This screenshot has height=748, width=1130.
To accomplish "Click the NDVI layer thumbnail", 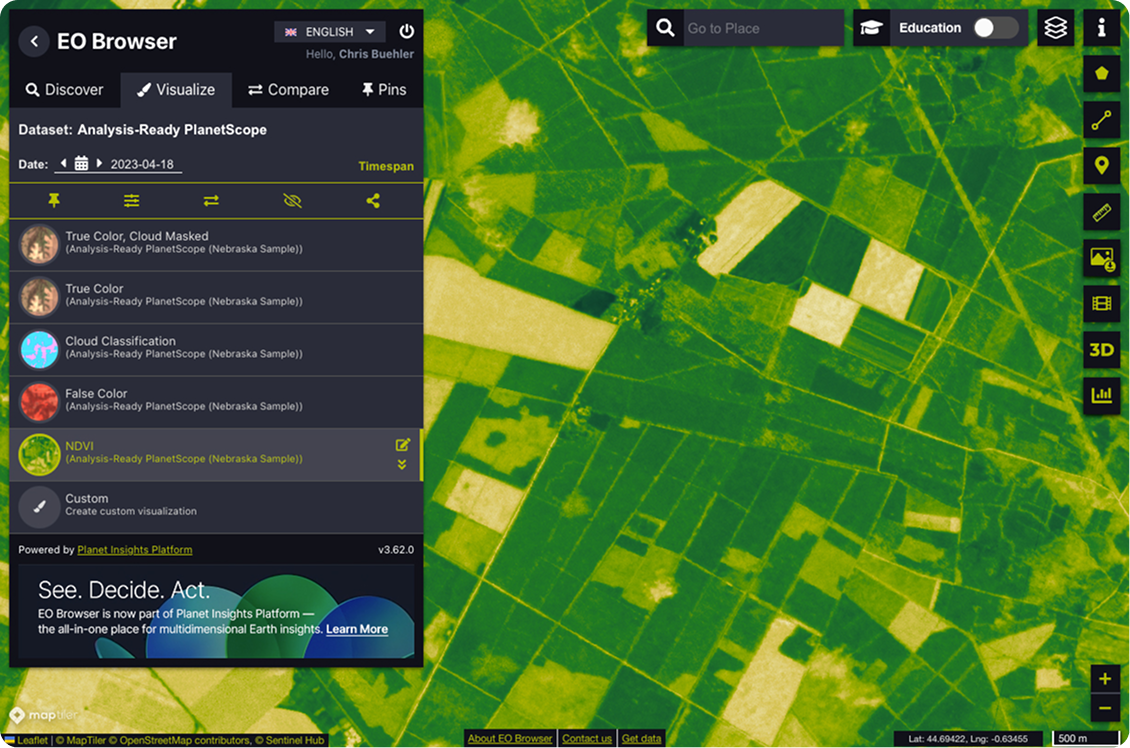I will click(x=39, y=455).
